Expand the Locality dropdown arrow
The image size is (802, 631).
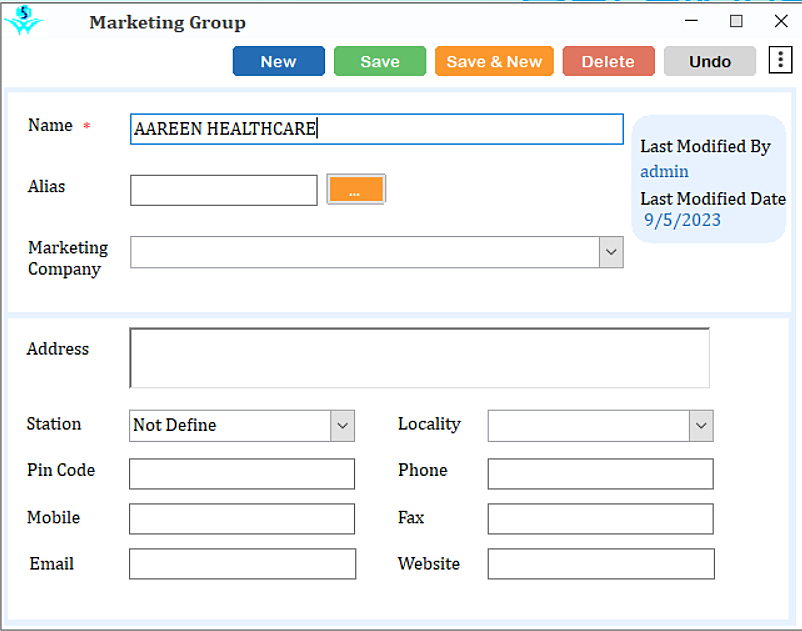click(x=701, y=425)
